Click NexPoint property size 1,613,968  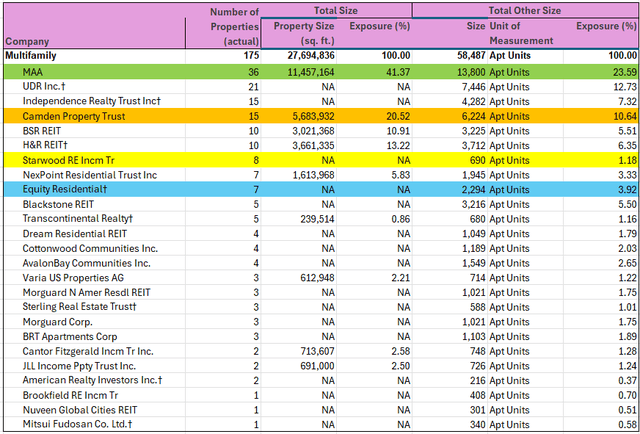(313, 175)
